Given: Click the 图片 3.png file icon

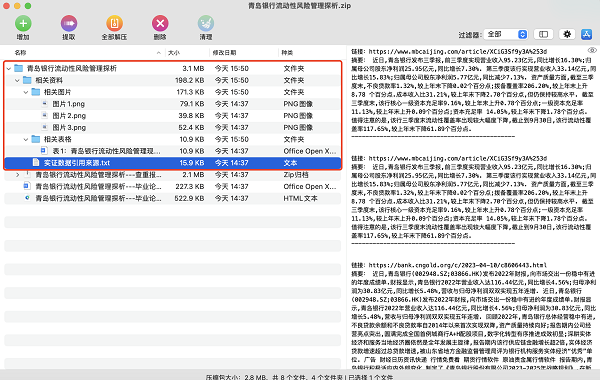Looking at the screenshot, I should [44, 127].
